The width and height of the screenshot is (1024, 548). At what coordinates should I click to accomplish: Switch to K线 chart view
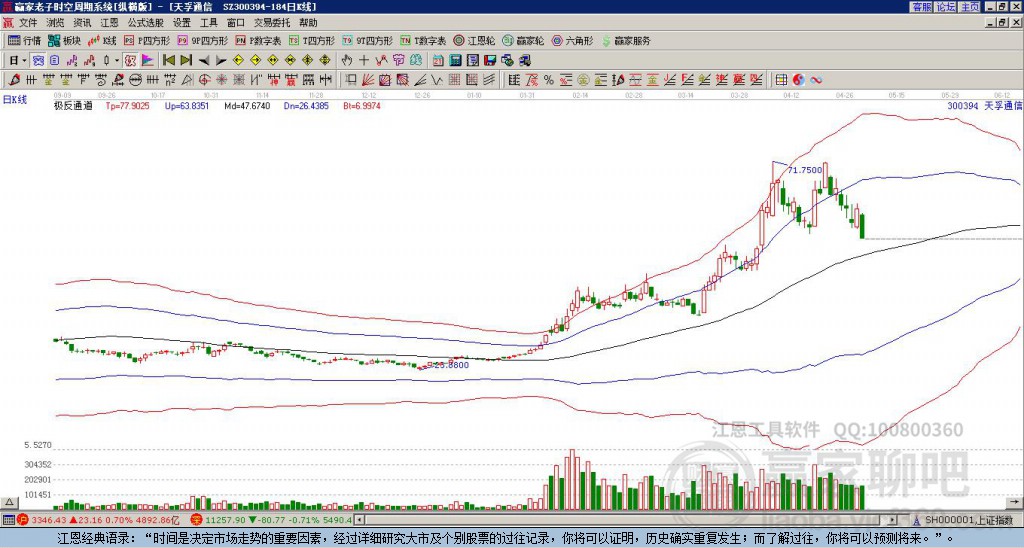pos(102,40)
